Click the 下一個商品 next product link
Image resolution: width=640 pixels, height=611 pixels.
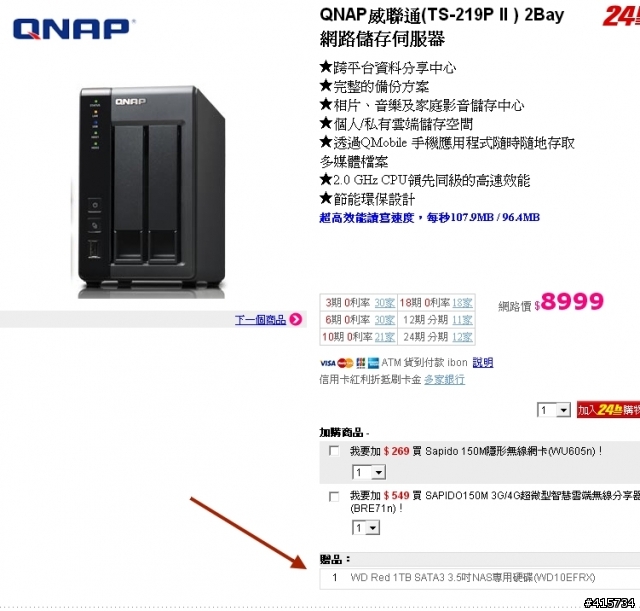(x=260, y=320)
